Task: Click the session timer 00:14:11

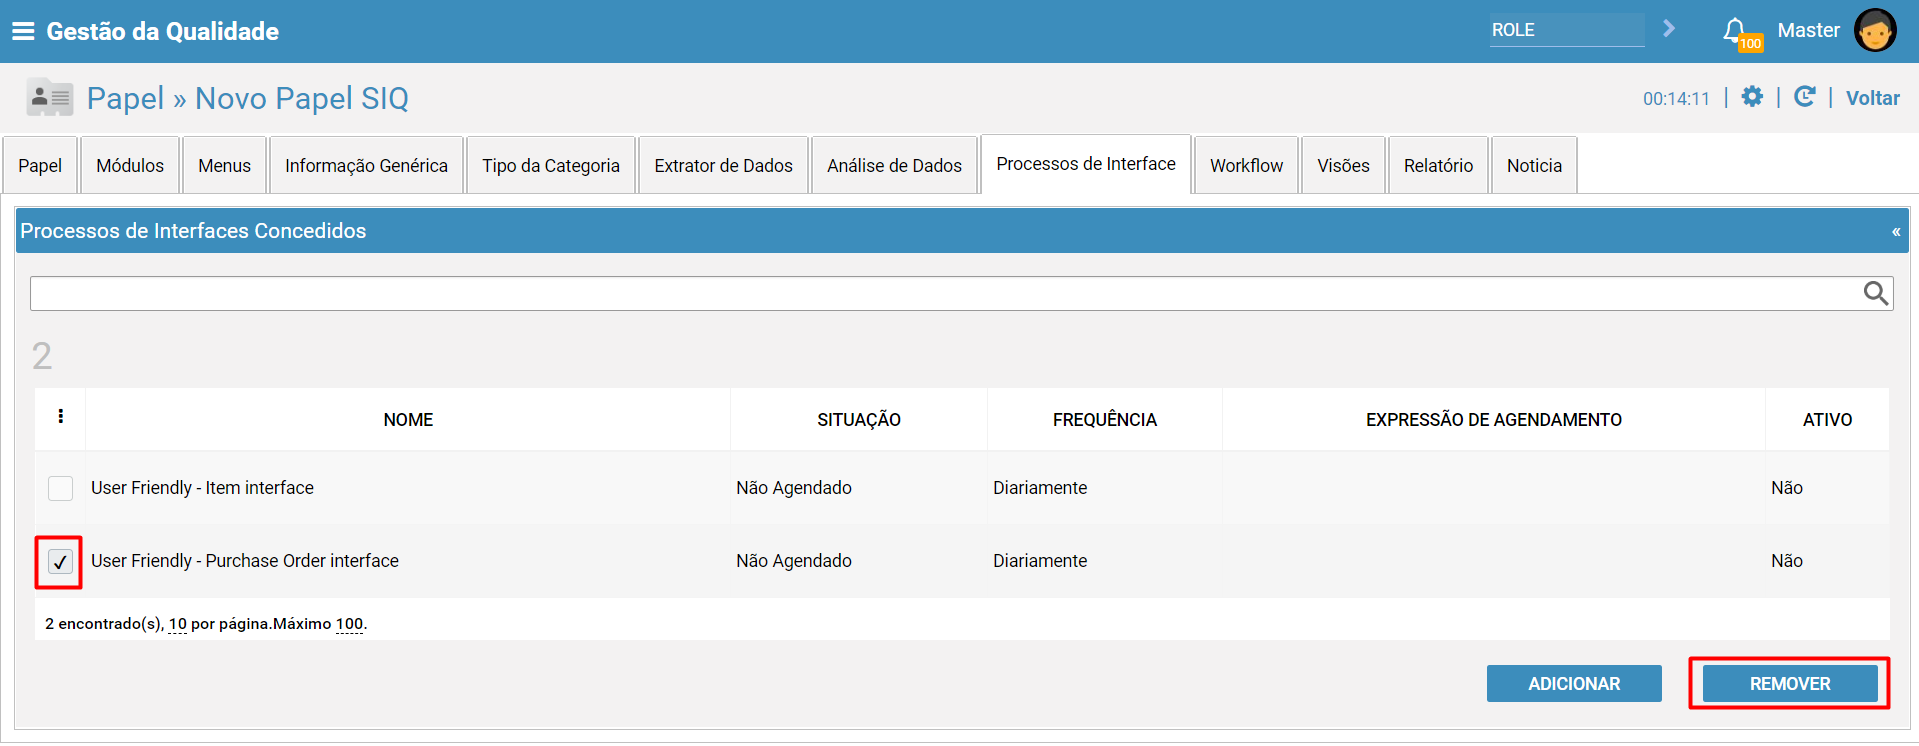Action: pos(1677,99)
